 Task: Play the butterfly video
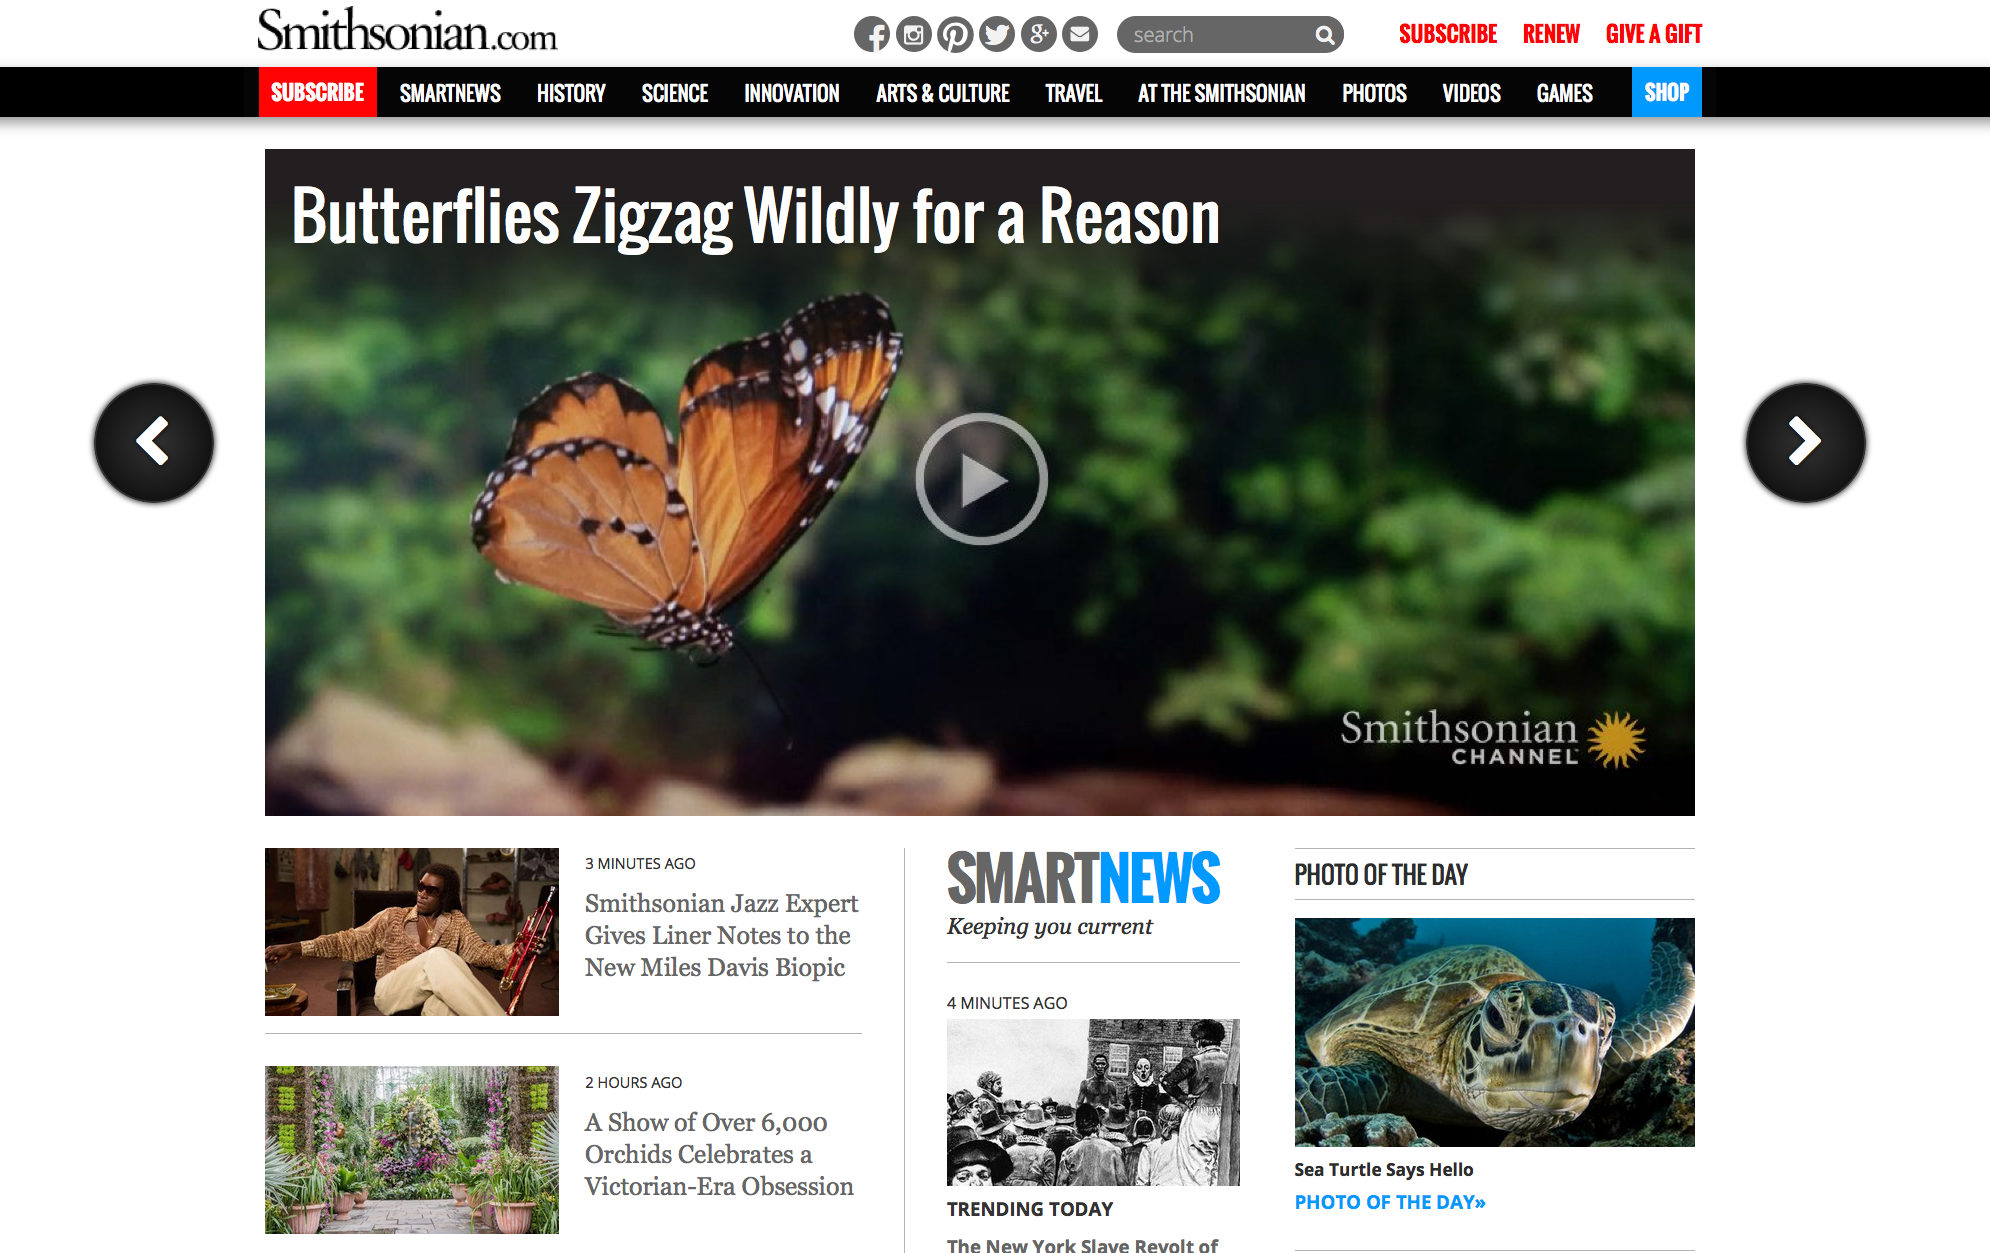click(x=981, y=479)
